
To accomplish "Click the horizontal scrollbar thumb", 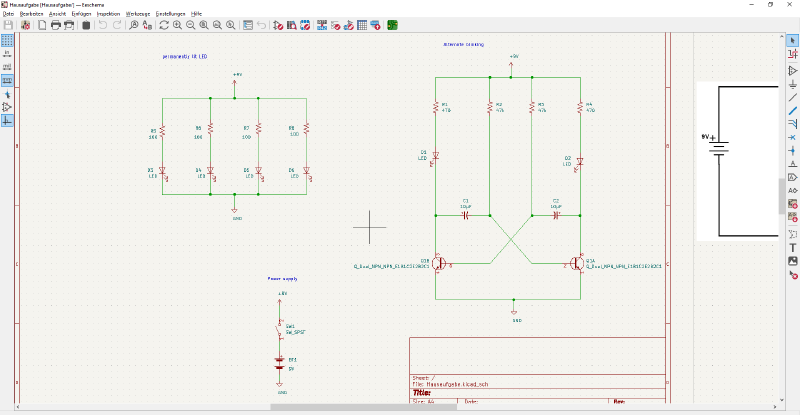I will tap(363, 407).
